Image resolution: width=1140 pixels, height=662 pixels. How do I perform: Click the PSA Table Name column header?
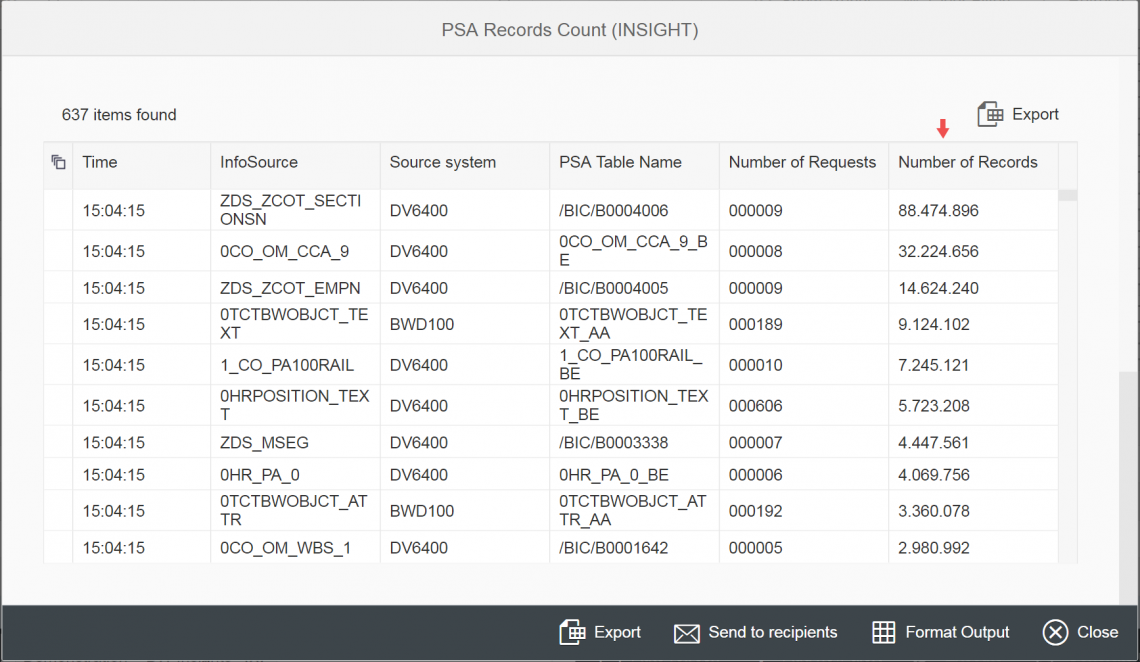(x=620, y=162)
